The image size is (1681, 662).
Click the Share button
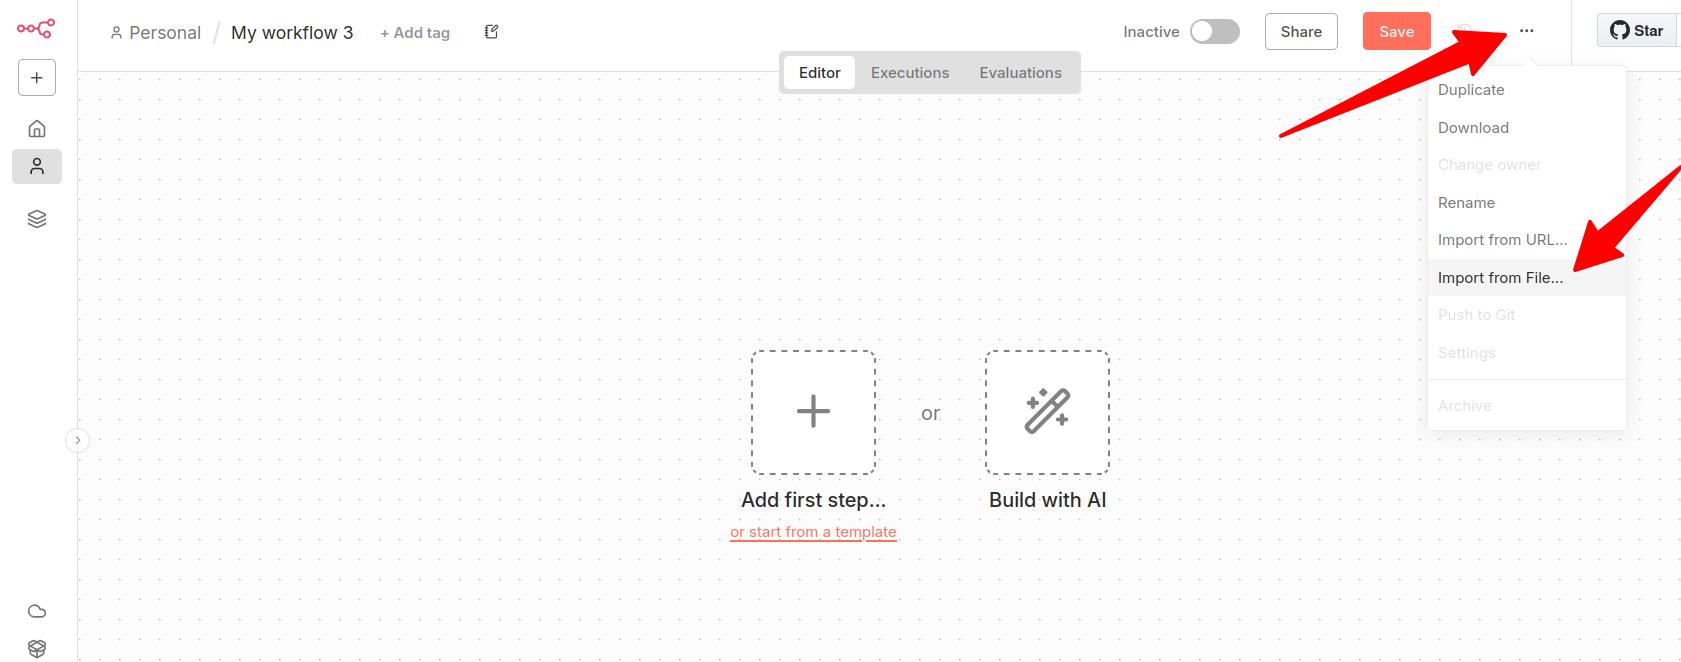1300,32
